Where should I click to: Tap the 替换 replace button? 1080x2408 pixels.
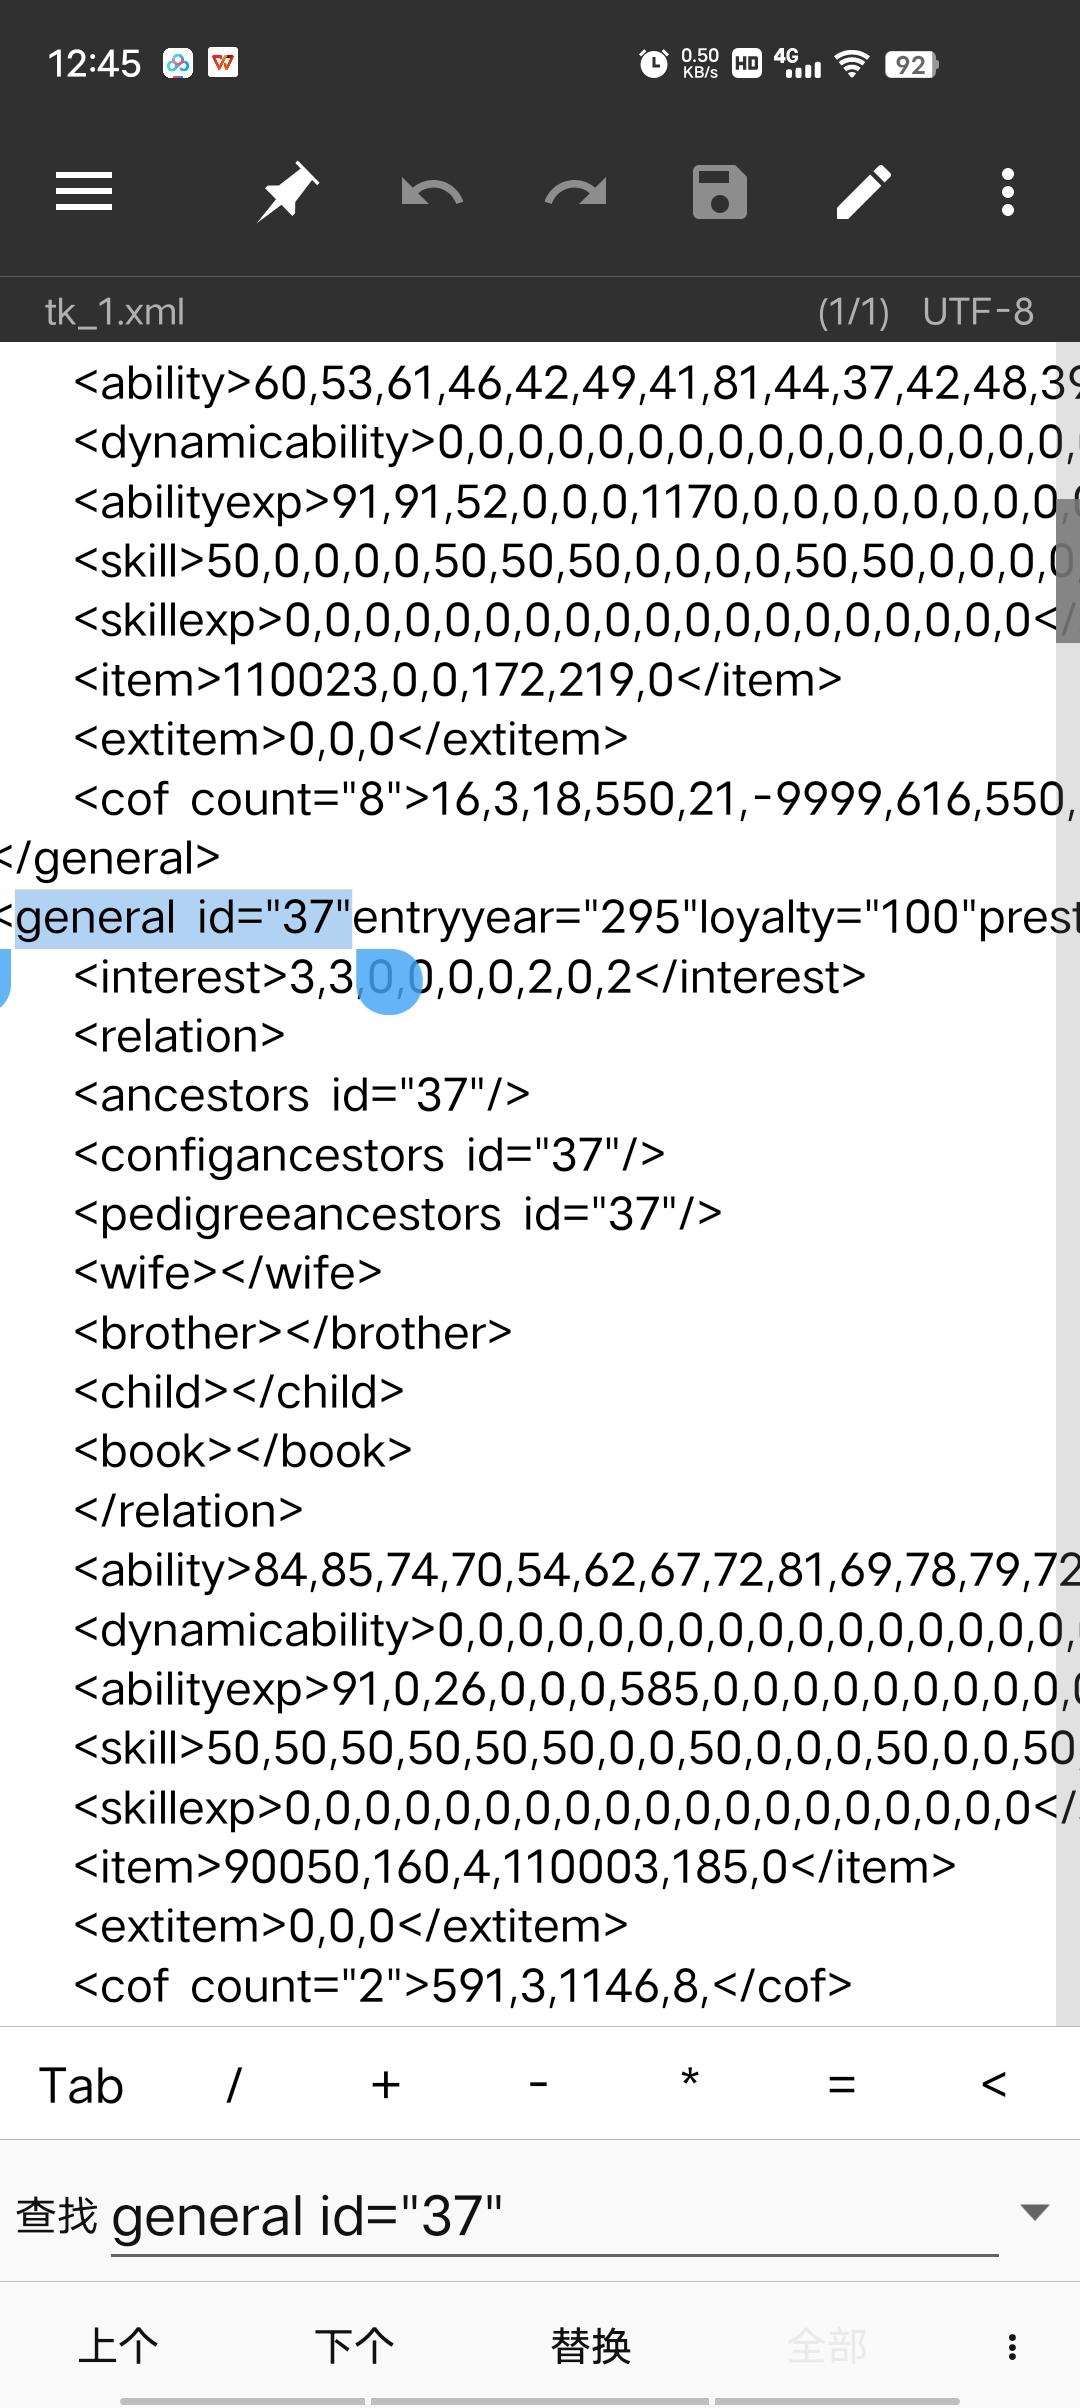tap(590, 2346)
